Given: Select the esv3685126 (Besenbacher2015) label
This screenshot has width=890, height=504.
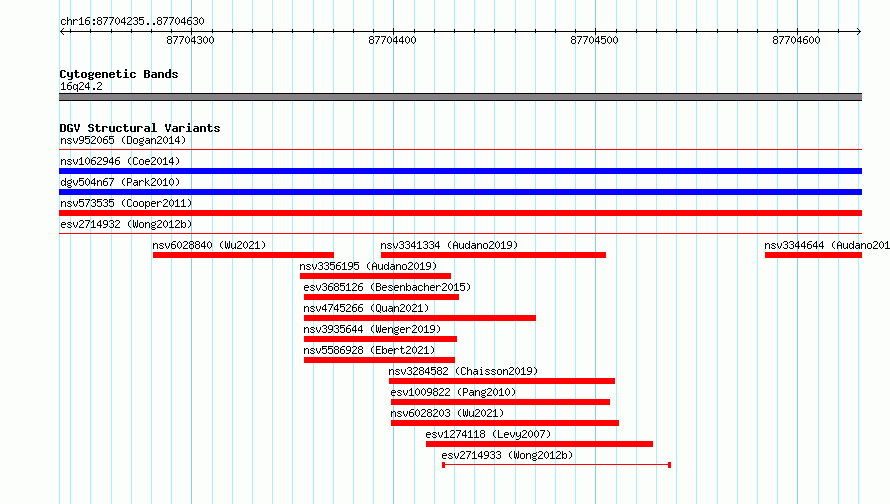Looking at the screenshot, I should point(387,287).
